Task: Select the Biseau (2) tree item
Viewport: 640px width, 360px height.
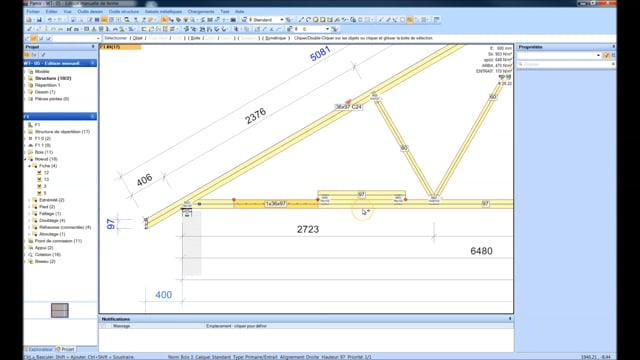Action: [45, 262]
